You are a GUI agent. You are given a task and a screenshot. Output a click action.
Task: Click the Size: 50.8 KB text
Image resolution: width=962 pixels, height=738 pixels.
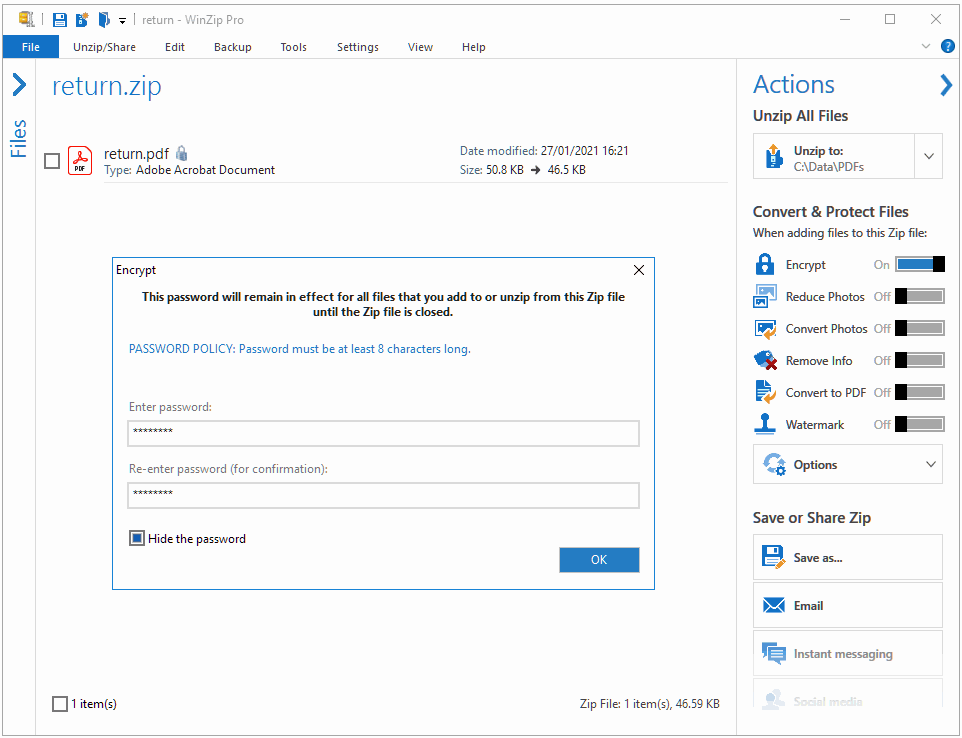(491, 169)
